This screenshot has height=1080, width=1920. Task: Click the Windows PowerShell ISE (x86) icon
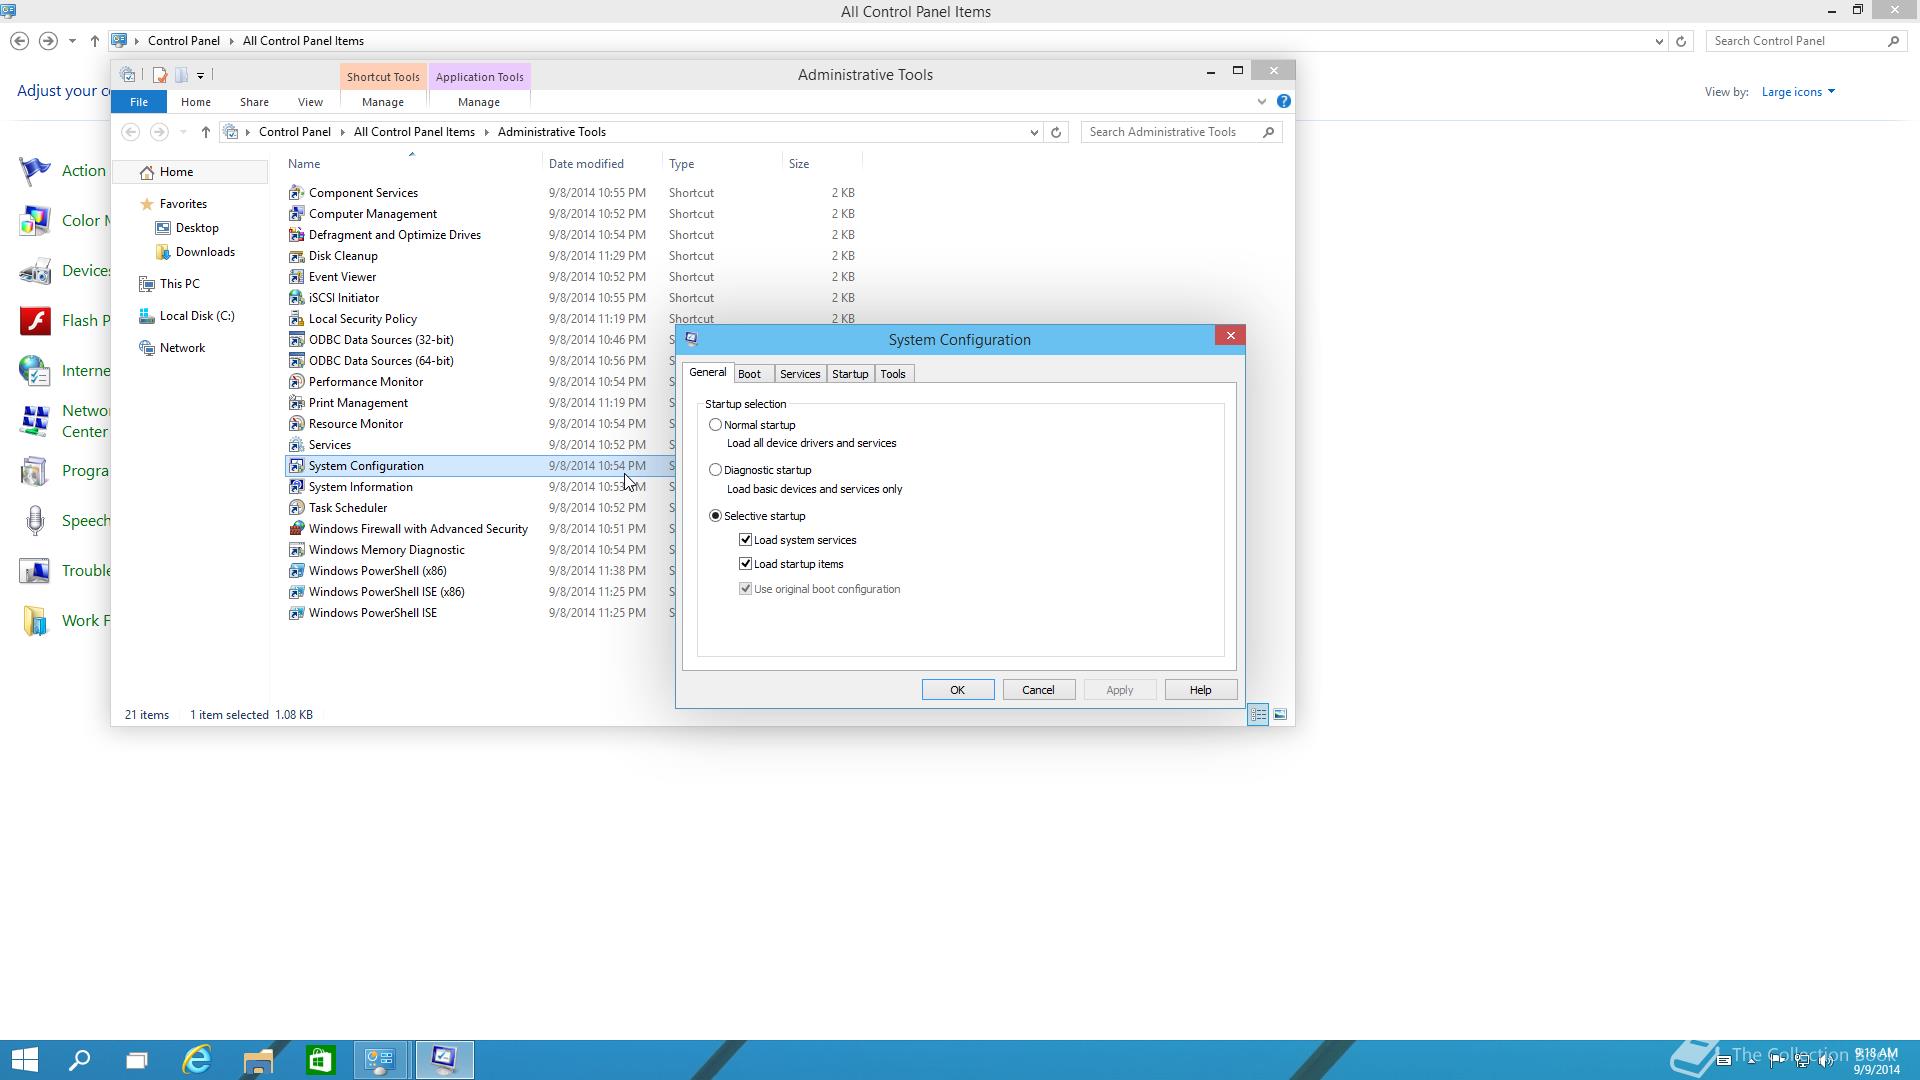(296, 592)
